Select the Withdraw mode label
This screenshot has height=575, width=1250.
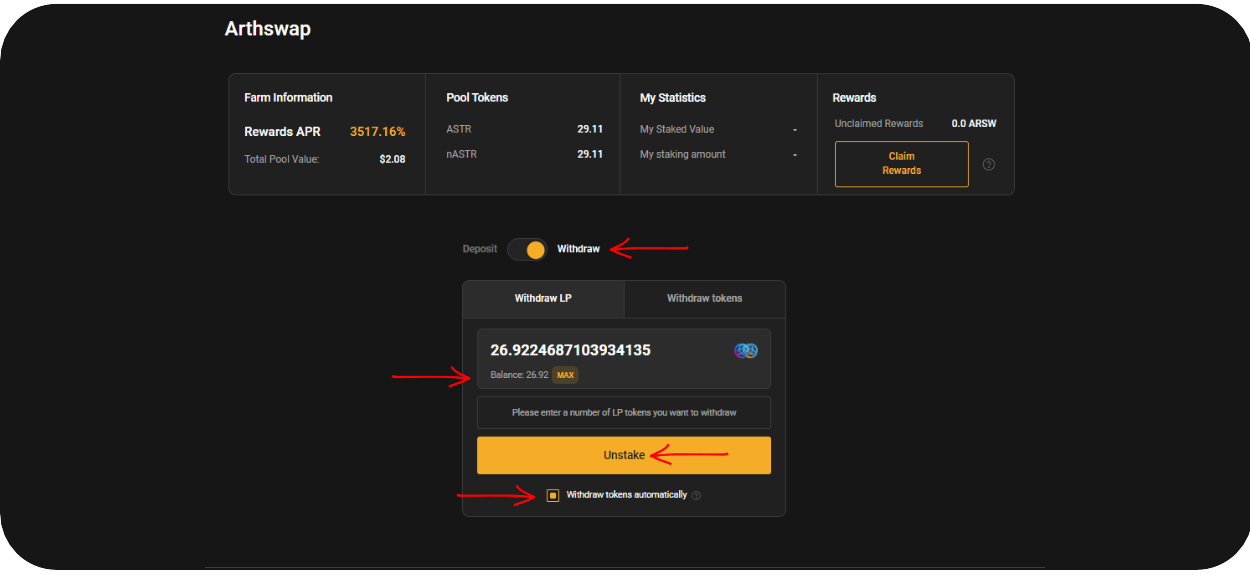click(578, 249)
